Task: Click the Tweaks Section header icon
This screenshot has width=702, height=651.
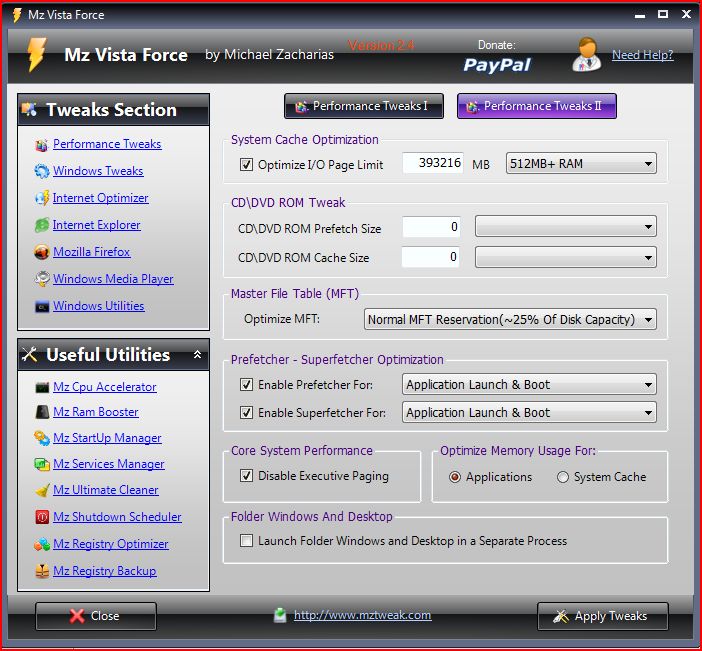Action: pyautogui.click(x=30, y=109)
